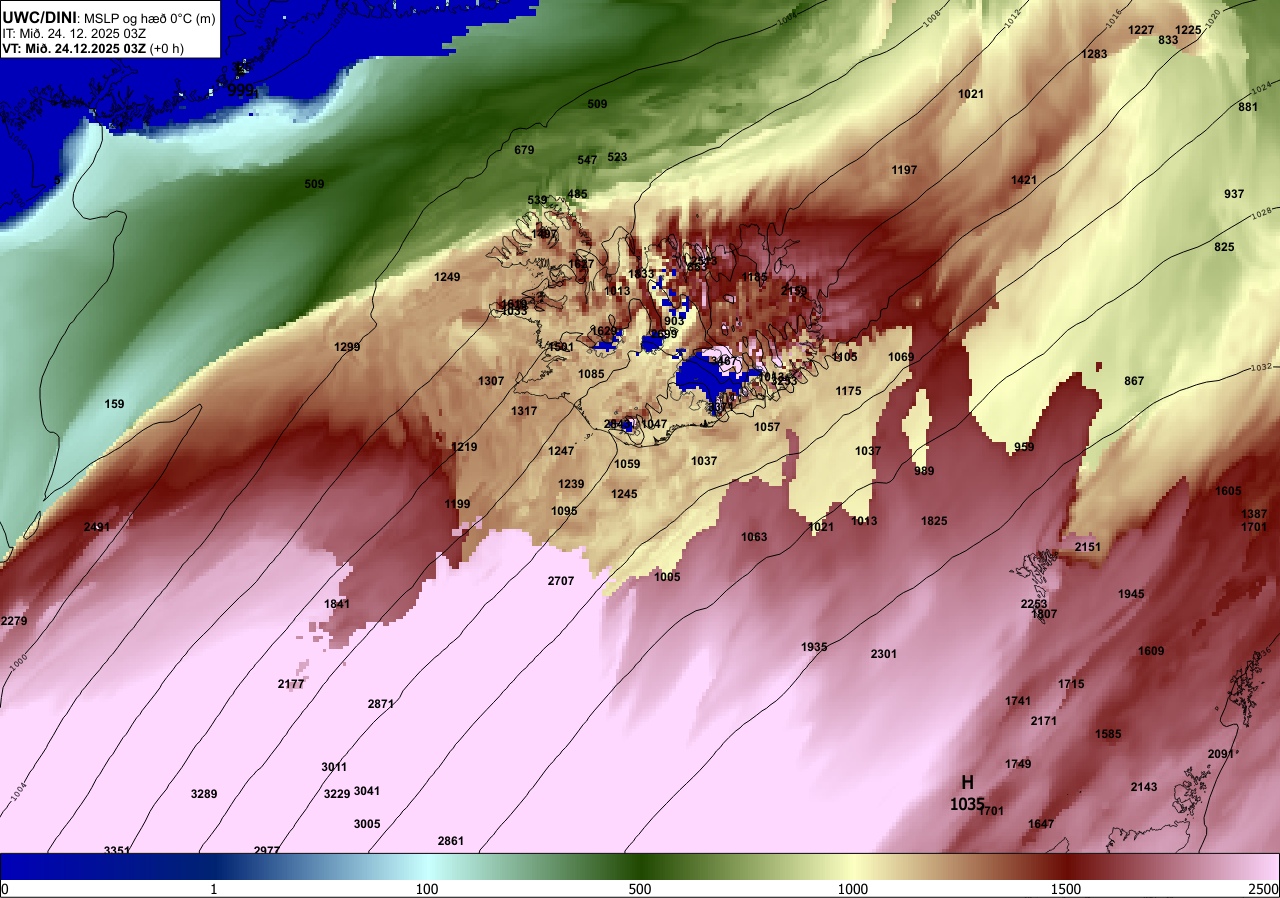Screen dimensions: 1280x898
Task: Select the value 959 on the map
Action: coord(1024,447)
